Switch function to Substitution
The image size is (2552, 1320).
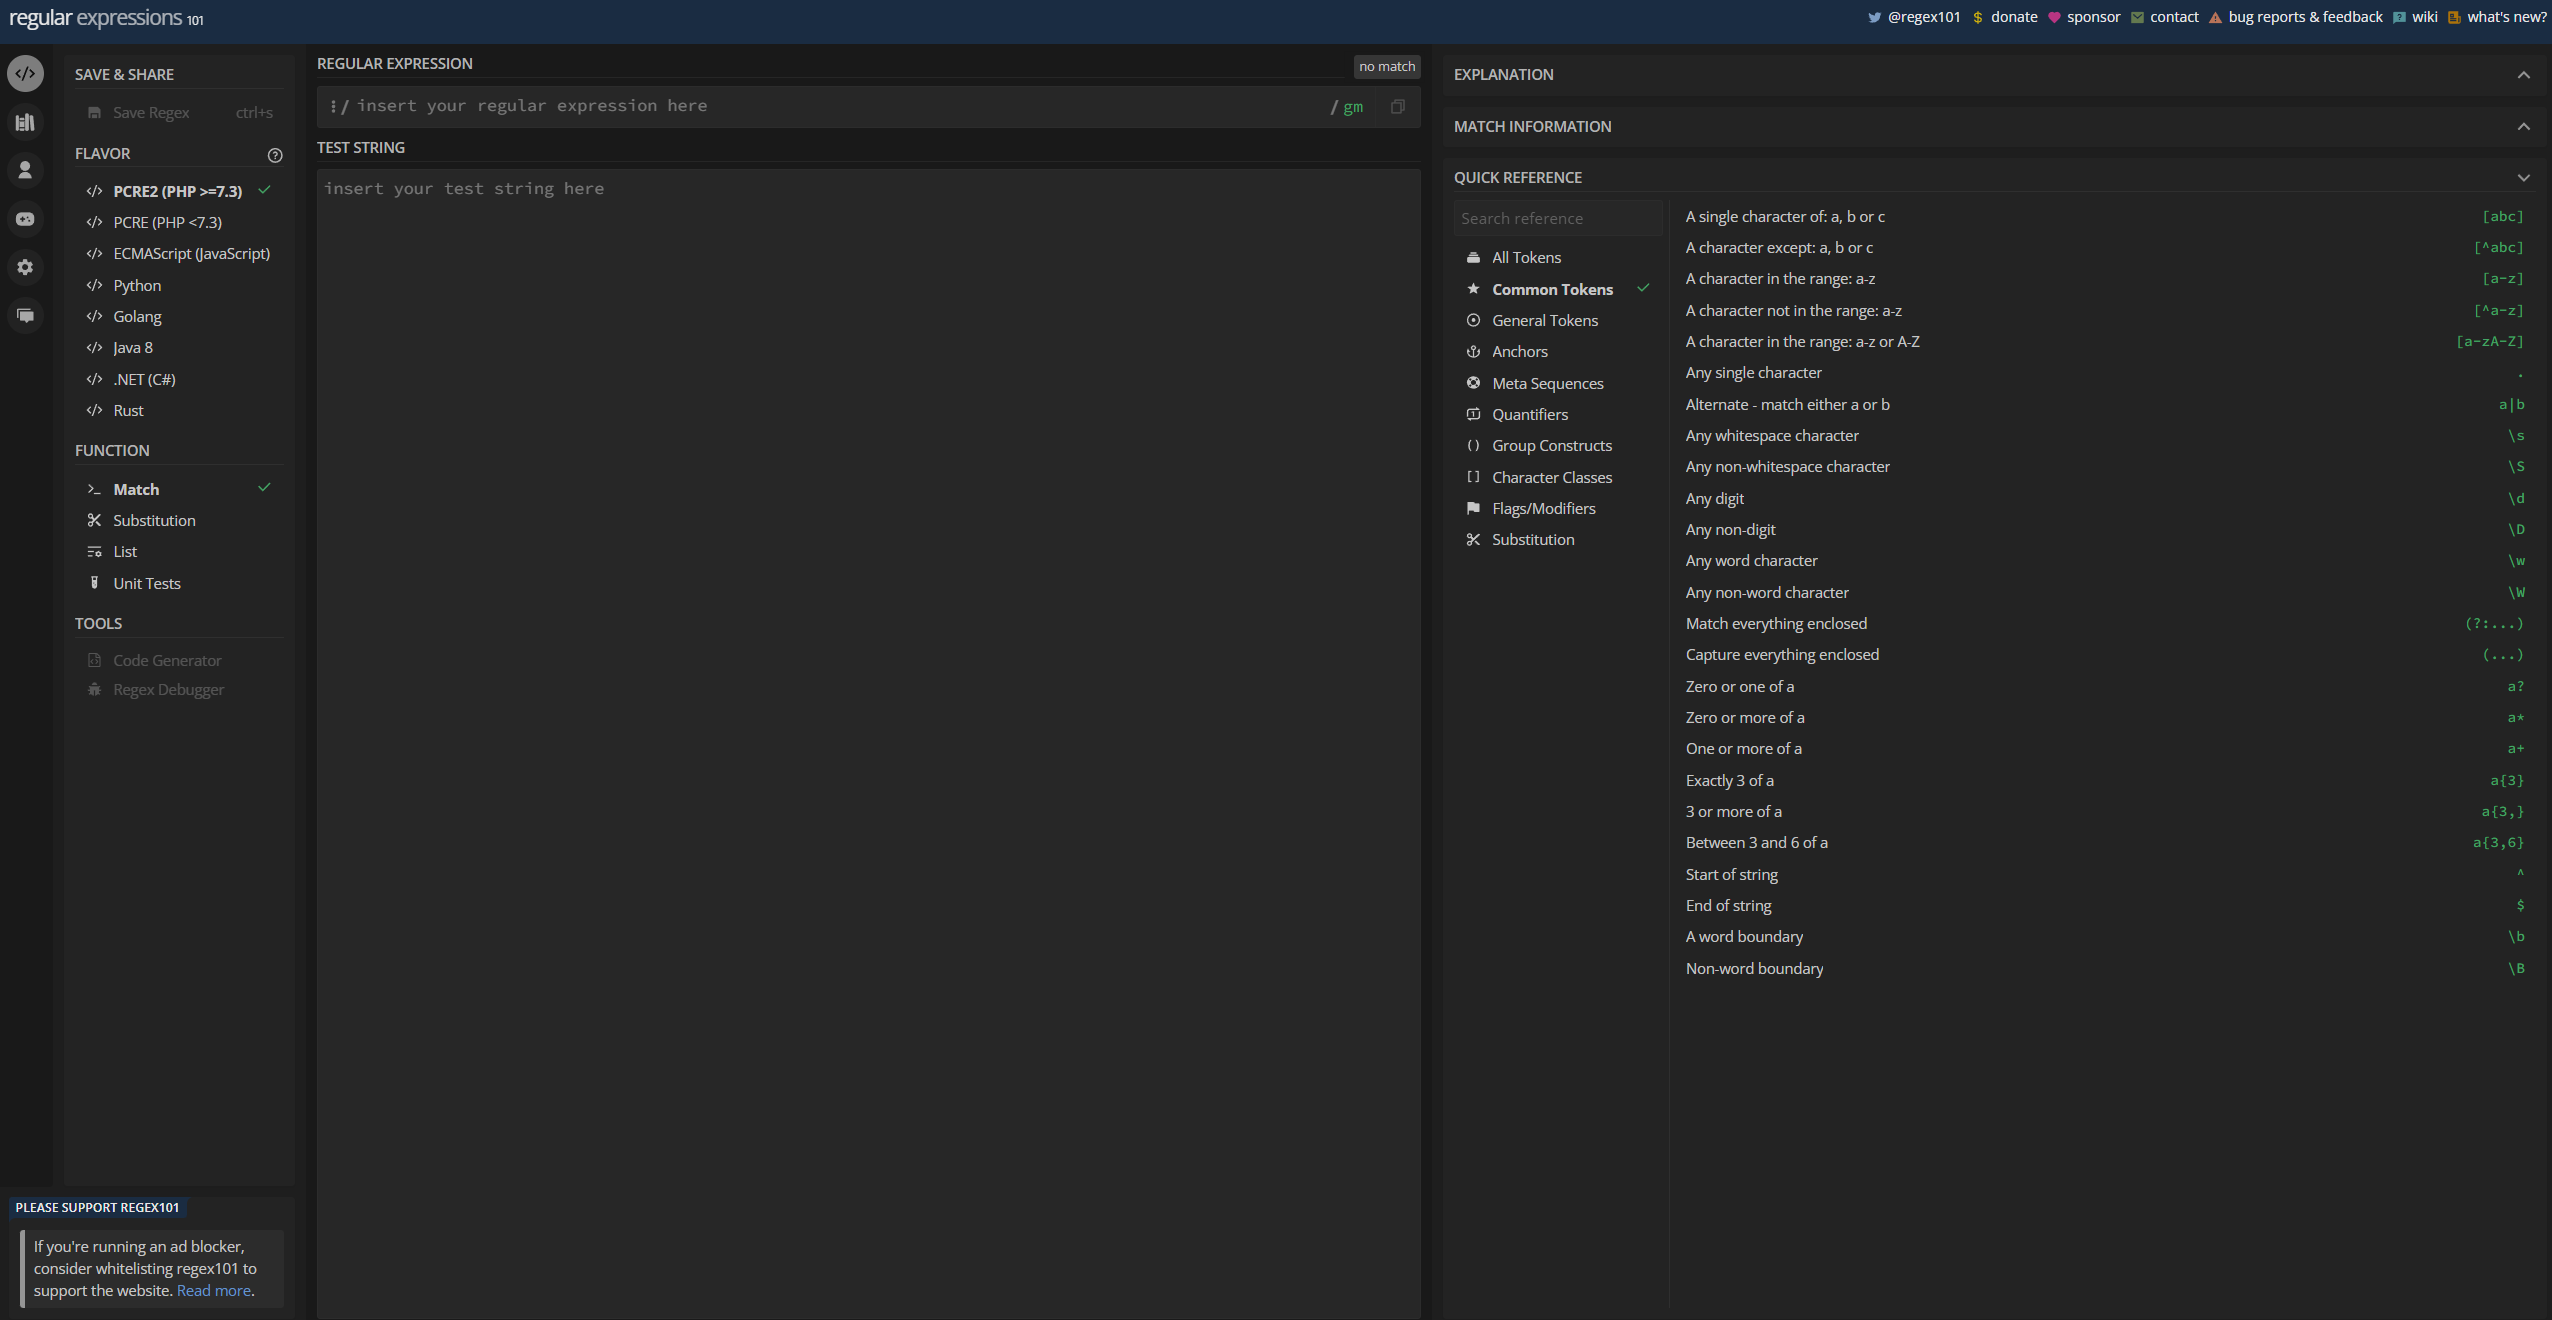pos(154,520)
